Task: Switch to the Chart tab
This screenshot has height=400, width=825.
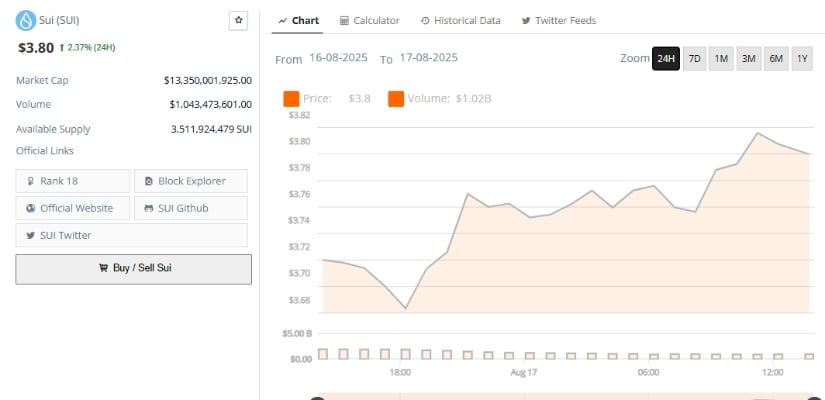Action: [298, 21]
